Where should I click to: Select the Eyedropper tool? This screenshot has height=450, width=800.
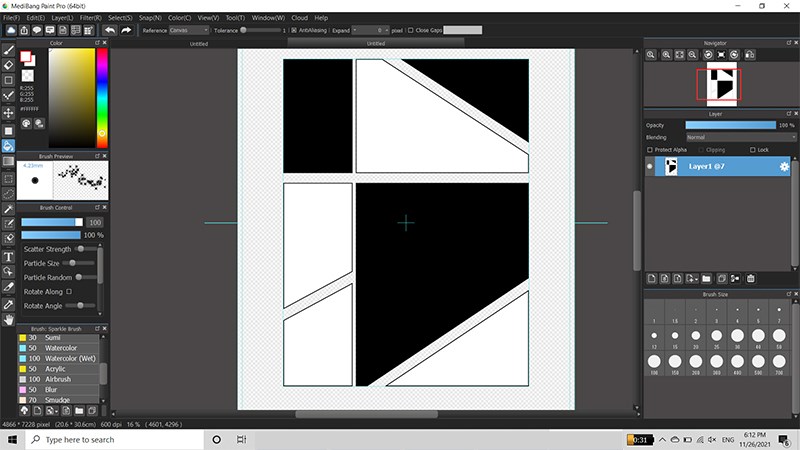click(8, 305)
